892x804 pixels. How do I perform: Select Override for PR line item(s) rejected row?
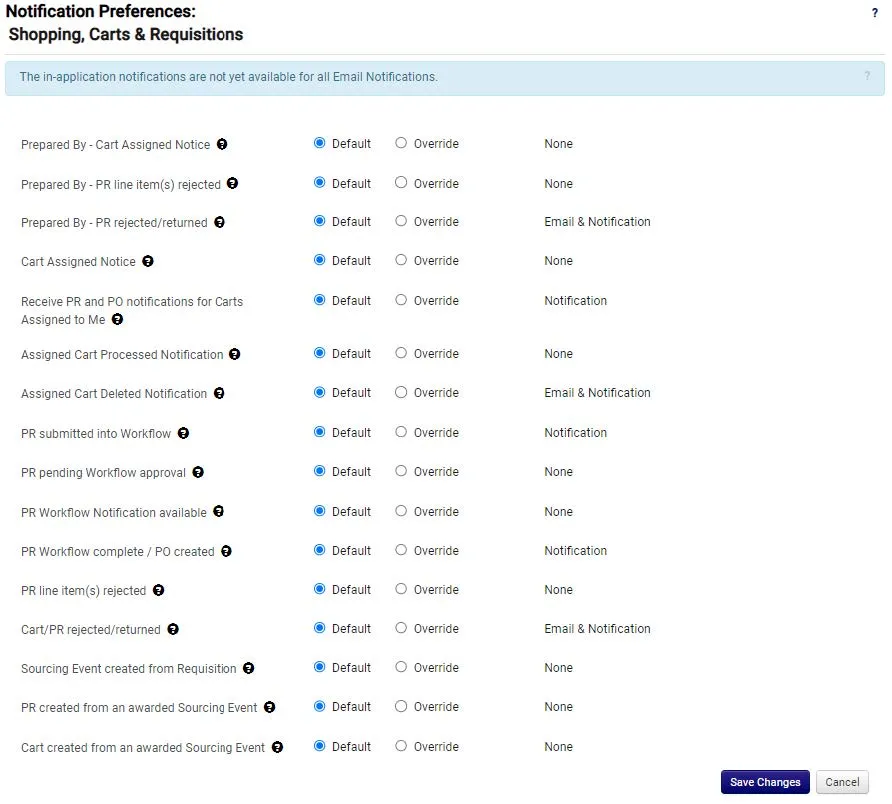coord(401,589)
